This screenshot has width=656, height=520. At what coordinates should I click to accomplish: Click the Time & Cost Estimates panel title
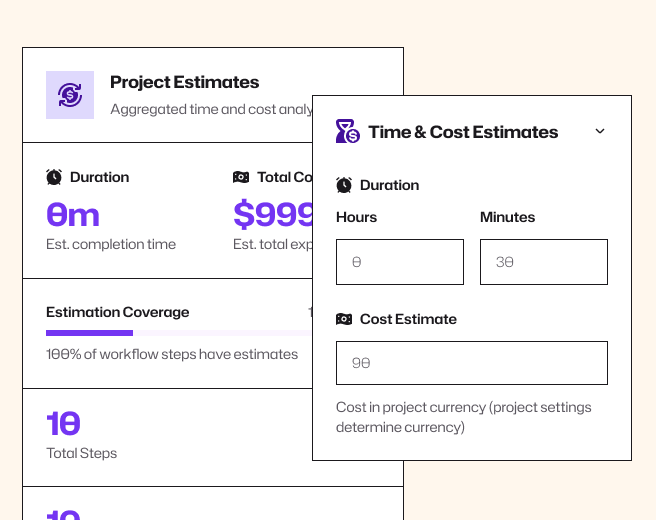[463, 132]
